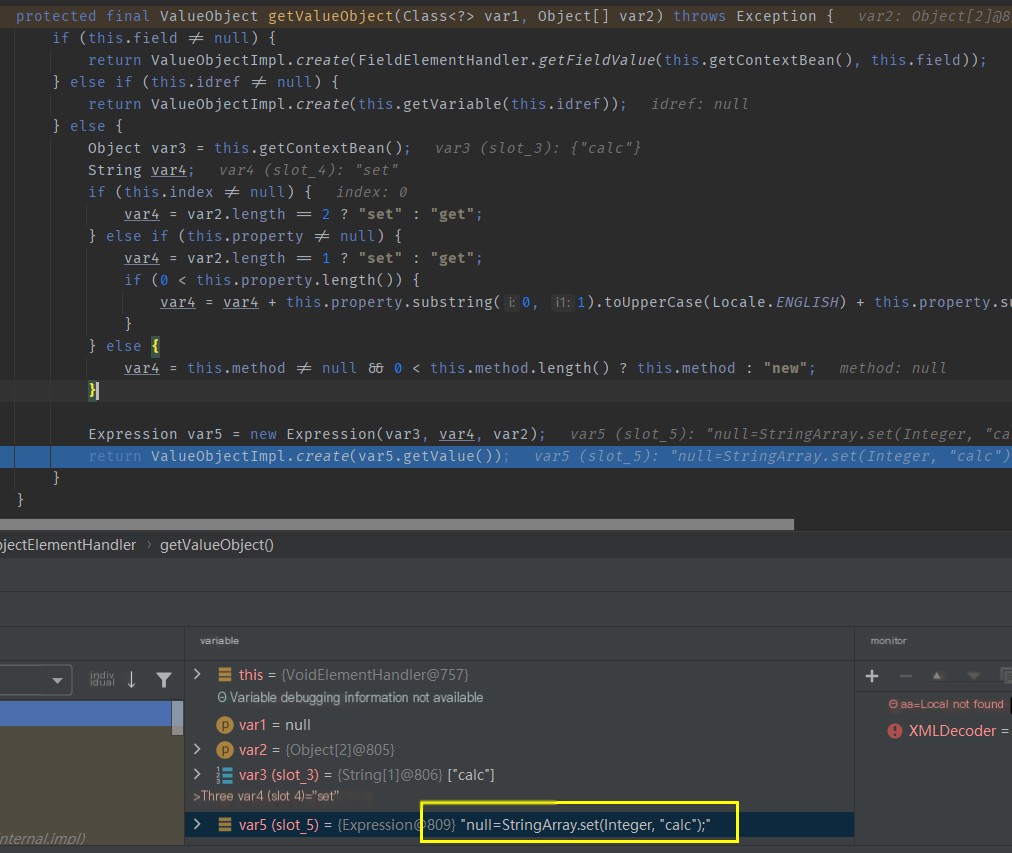Open the thread selector dropdown arrow

(x=57, y=681)
